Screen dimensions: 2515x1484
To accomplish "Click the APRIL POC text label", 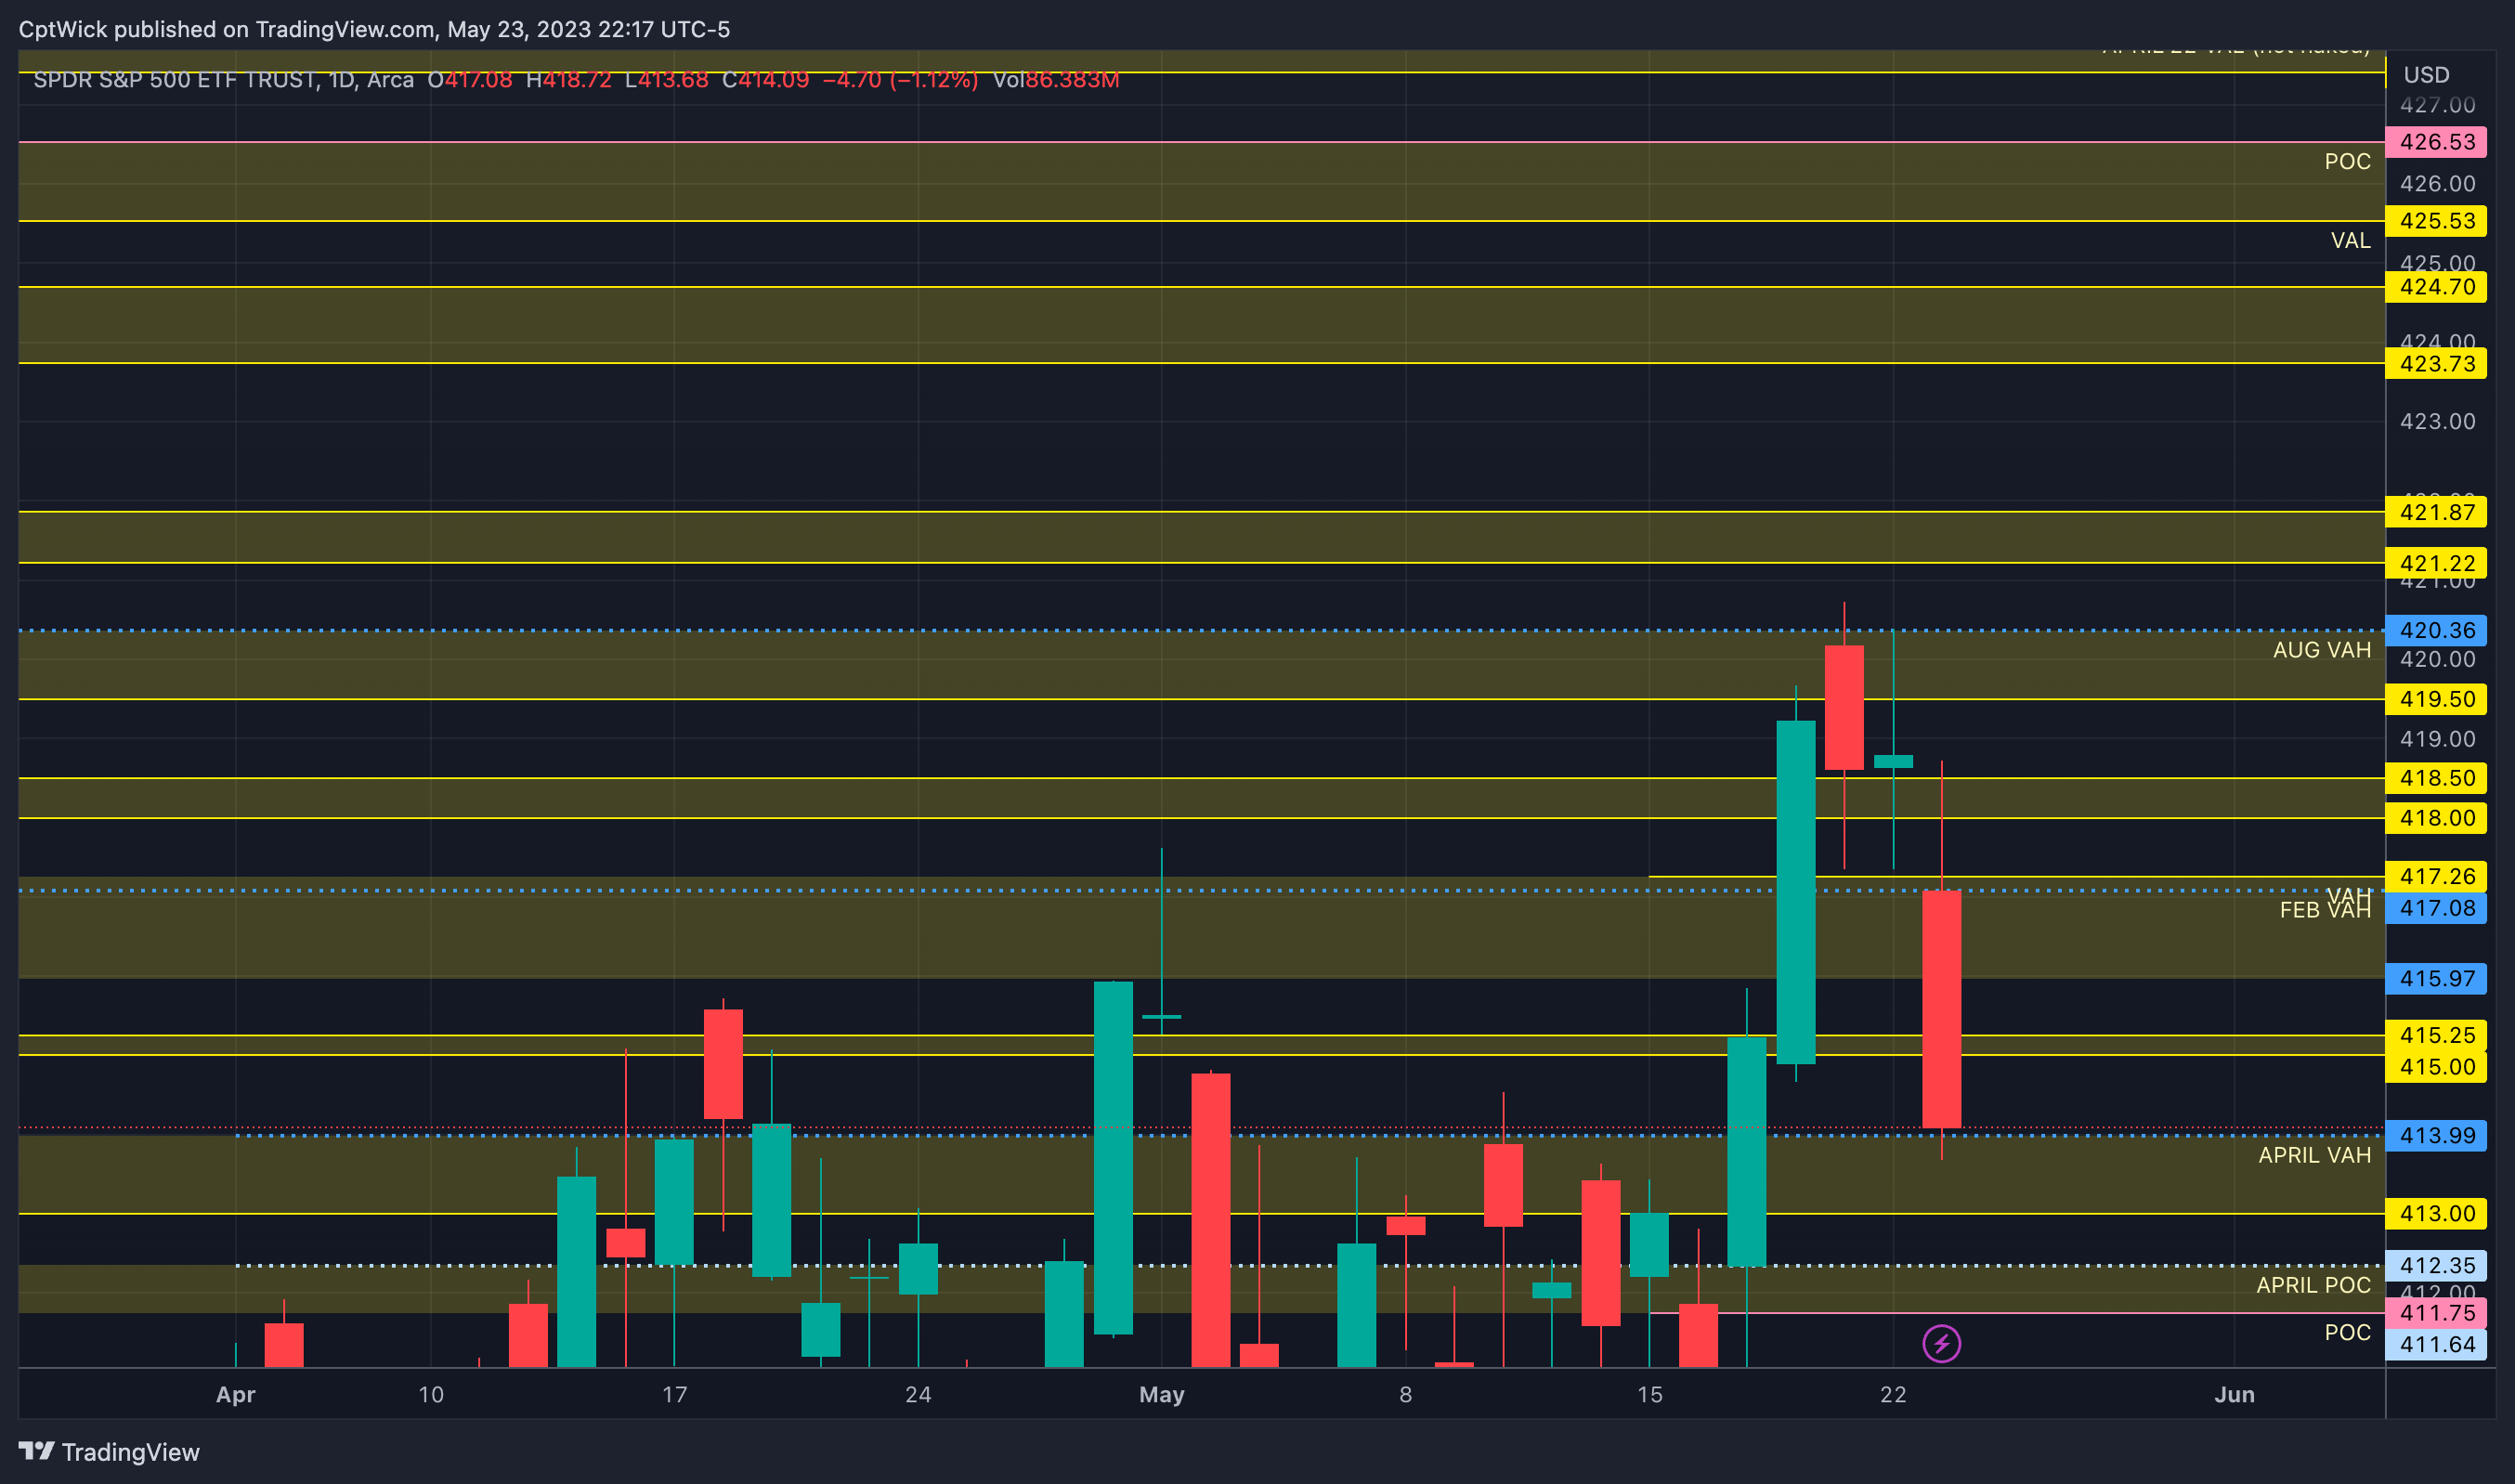I will 2313,1285.
